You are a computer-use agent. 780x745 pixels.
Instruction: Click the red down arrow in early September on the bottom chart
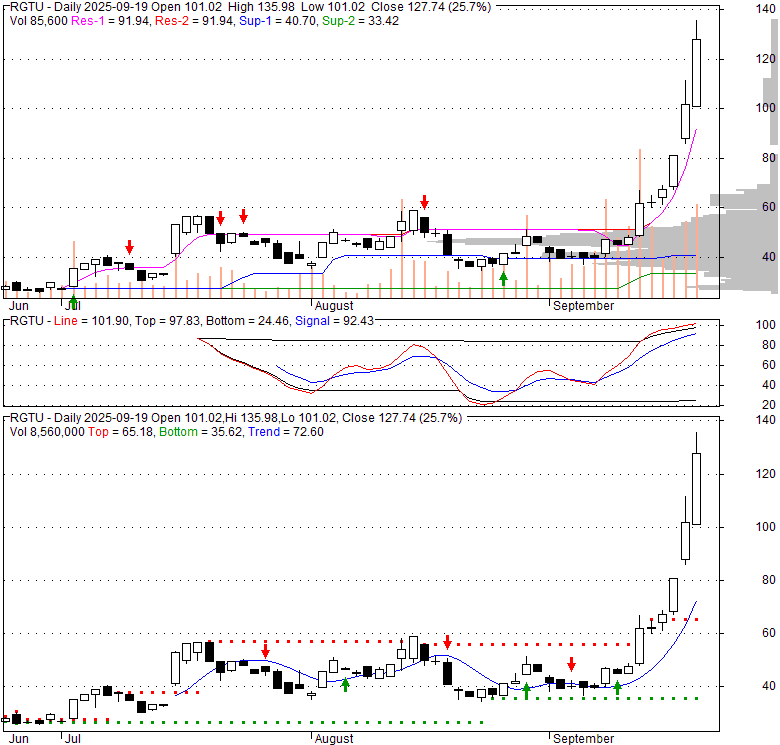click(x=572, y=664)
